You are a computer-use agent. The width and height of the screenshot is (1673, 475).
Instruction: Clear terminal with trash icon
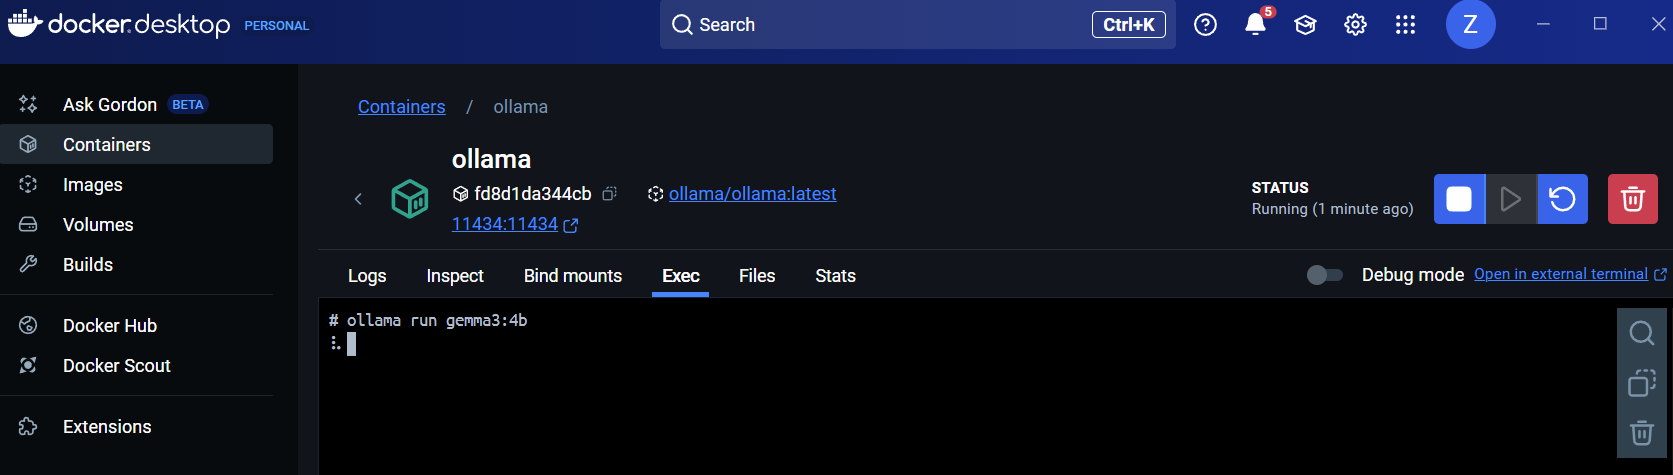tap(1641, 433)
